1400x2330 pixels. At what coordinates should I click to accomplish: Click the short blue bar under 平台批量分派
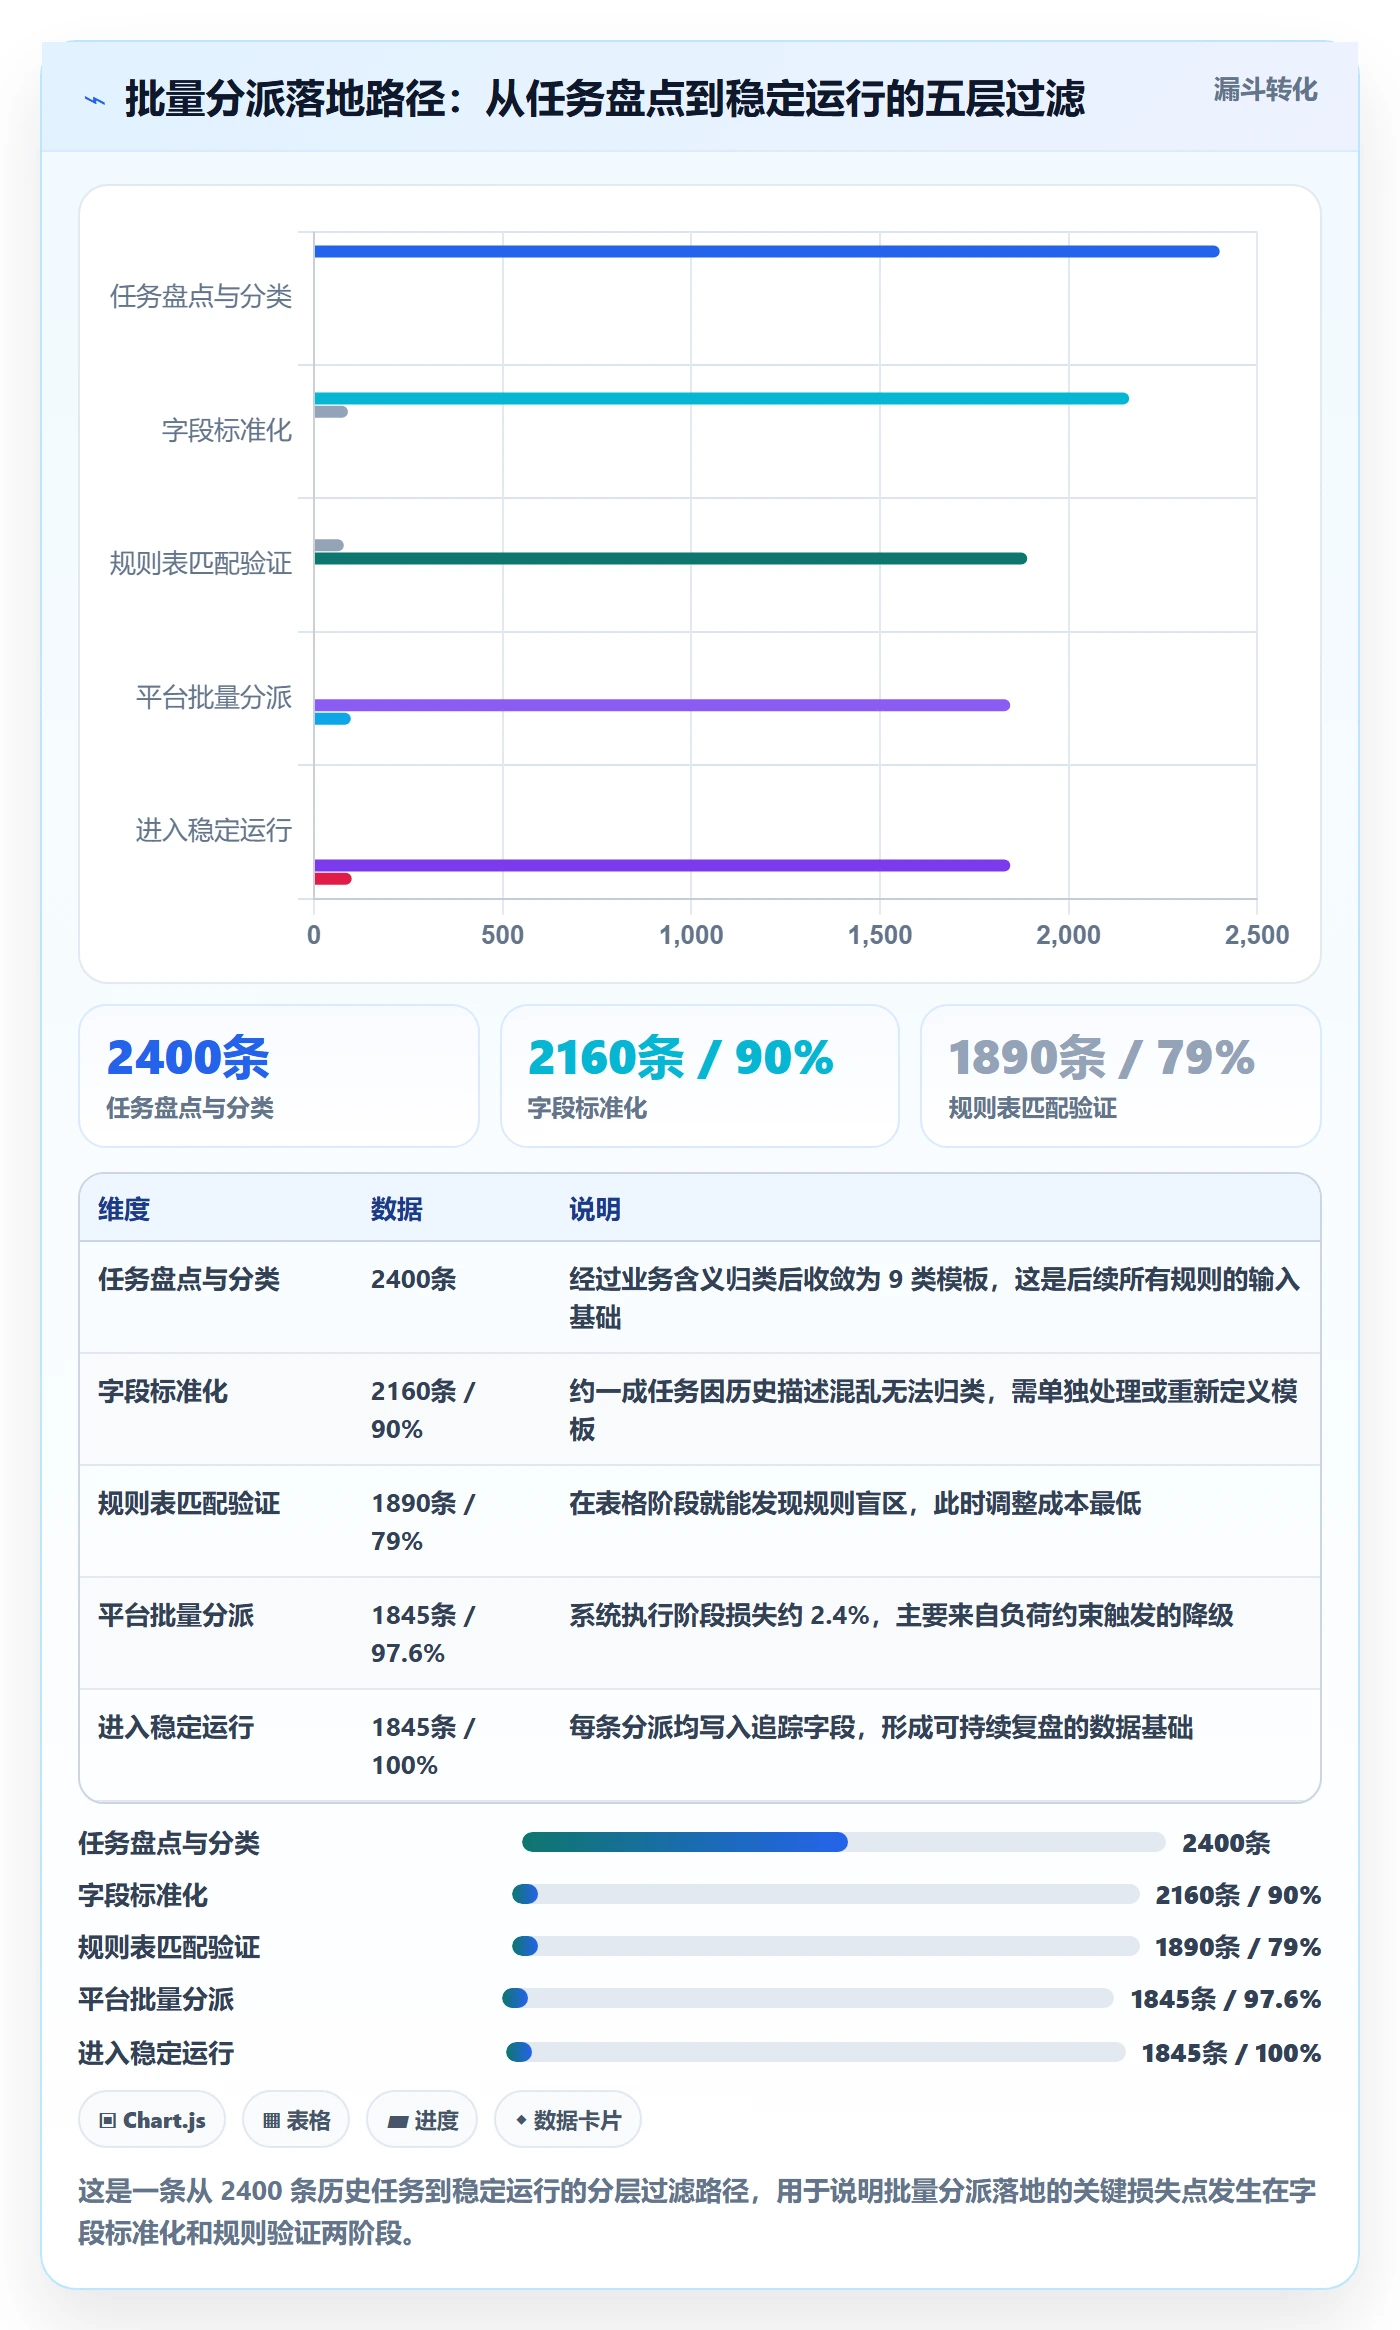(332, 719)
